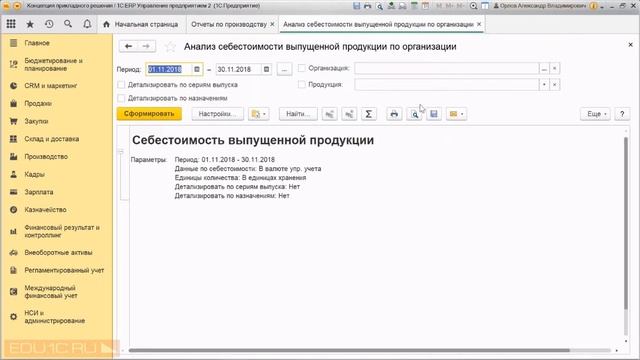The width and height of the screenshot is (640, 360).
Task: Click the sum (sigma) toolbar icon
Action: (x=368, y=114)
